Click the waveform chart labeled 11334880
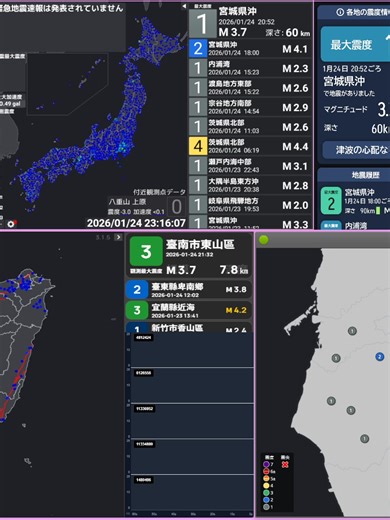The image size is (390, 520). pos(192,456)
